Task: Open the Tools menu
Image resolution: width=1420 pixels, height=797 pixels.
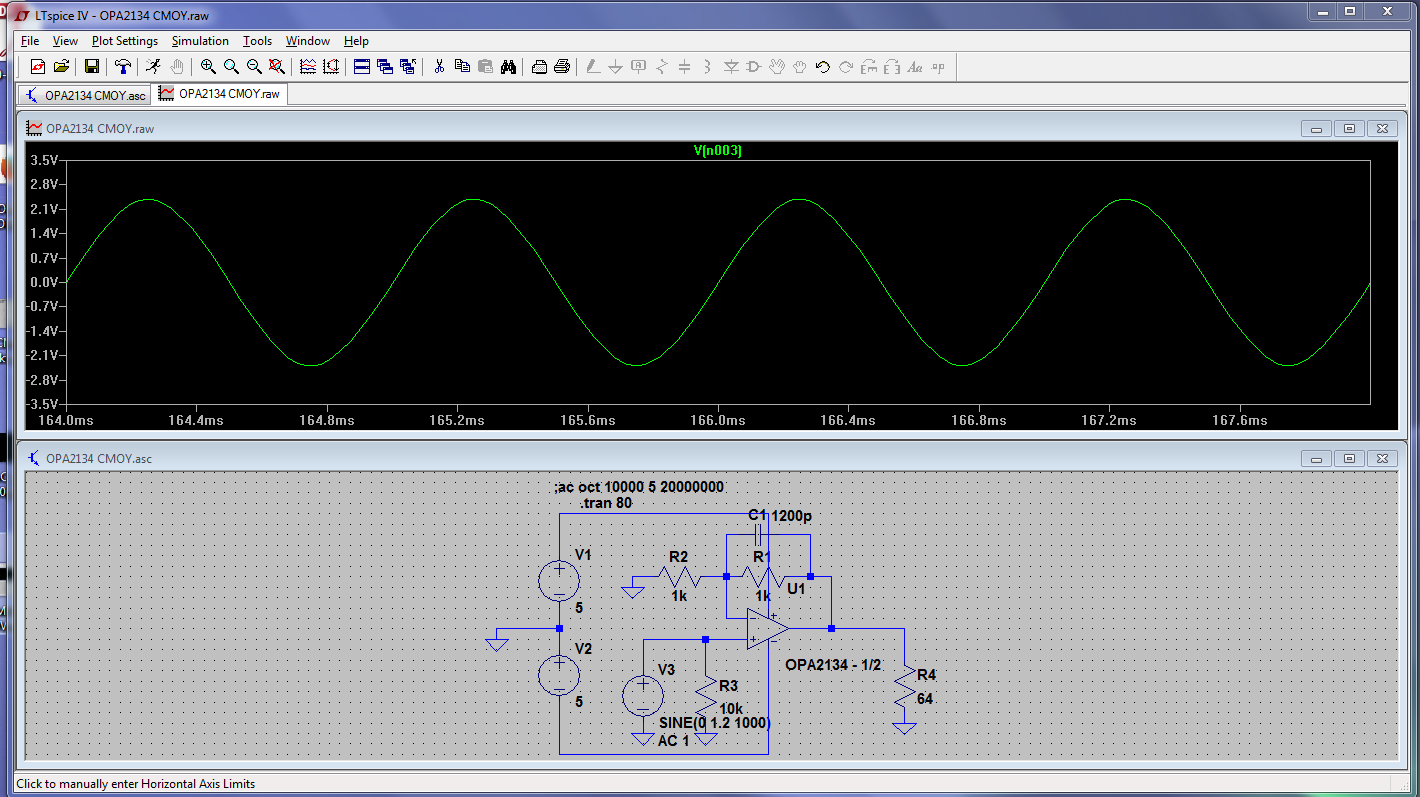Action: (x=257, y=41)
